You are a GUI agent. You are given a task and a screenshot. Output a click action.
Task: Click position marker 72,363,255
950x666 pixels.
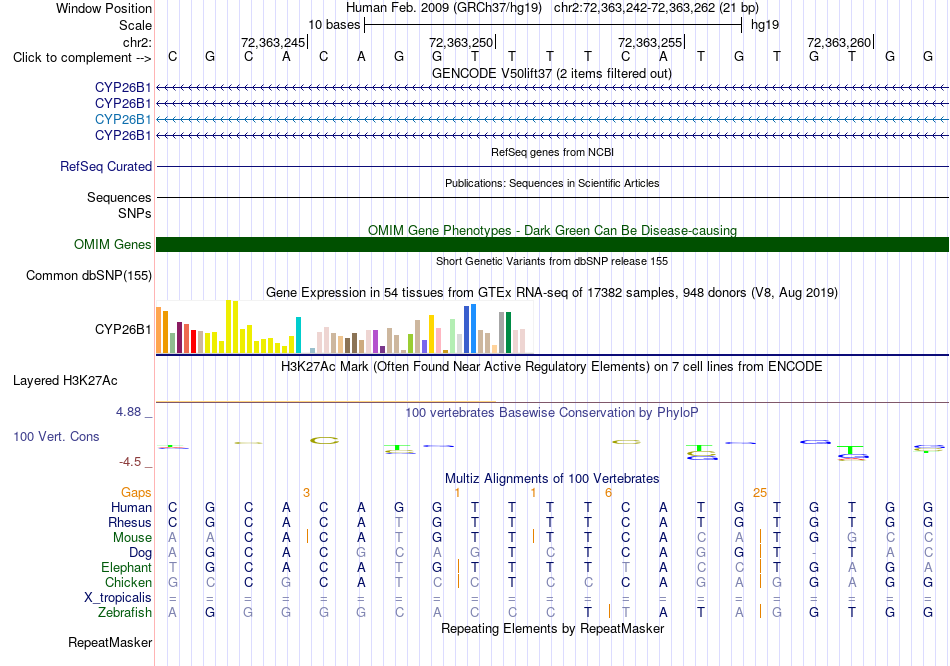pyautogui.click(x=650, y=42)
